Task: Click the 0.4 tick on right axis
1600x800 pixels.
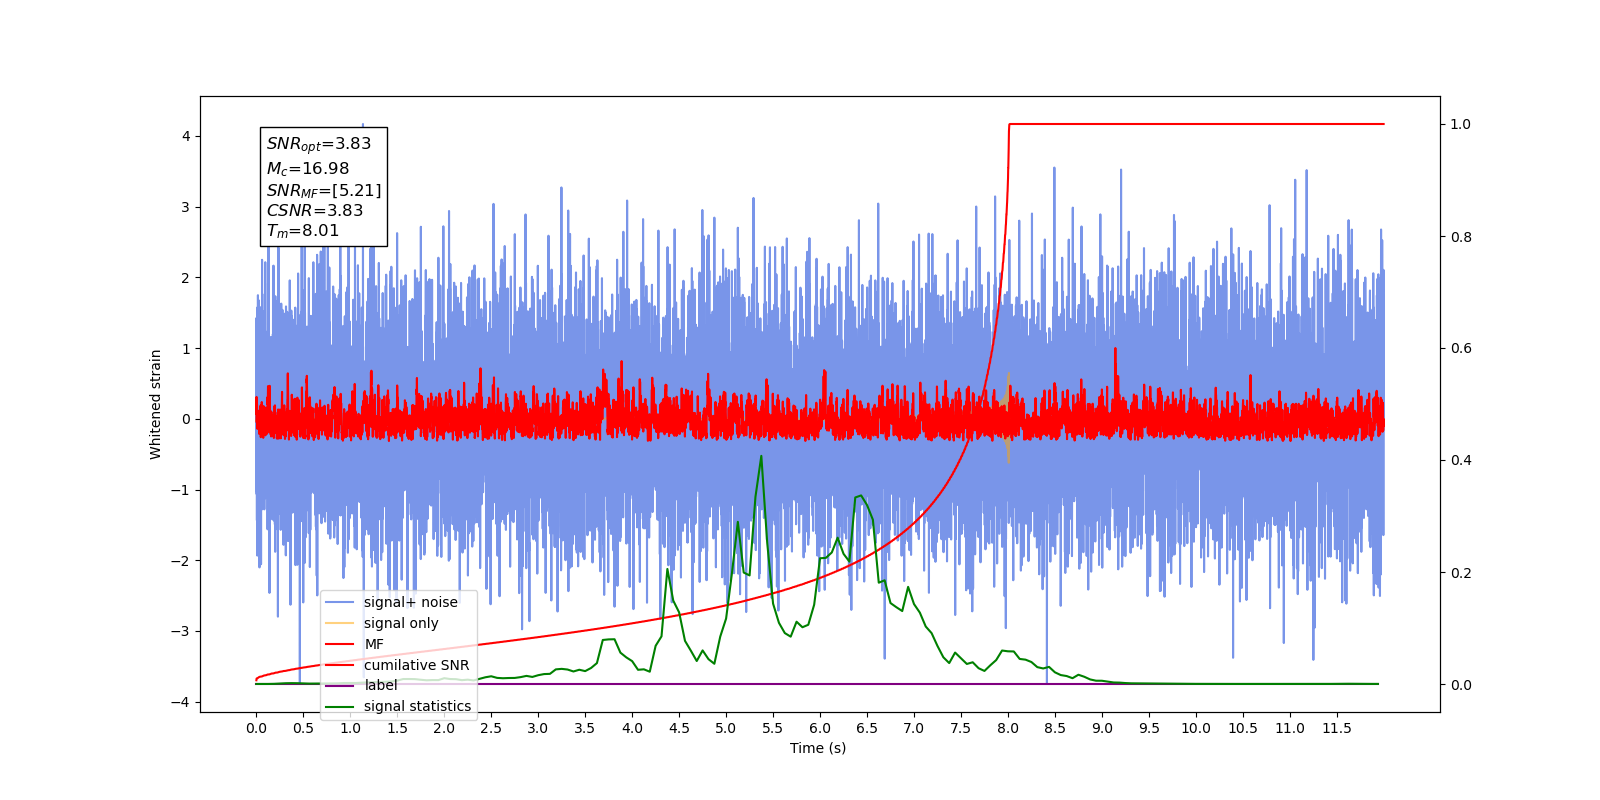Action: coord(1461,461)
